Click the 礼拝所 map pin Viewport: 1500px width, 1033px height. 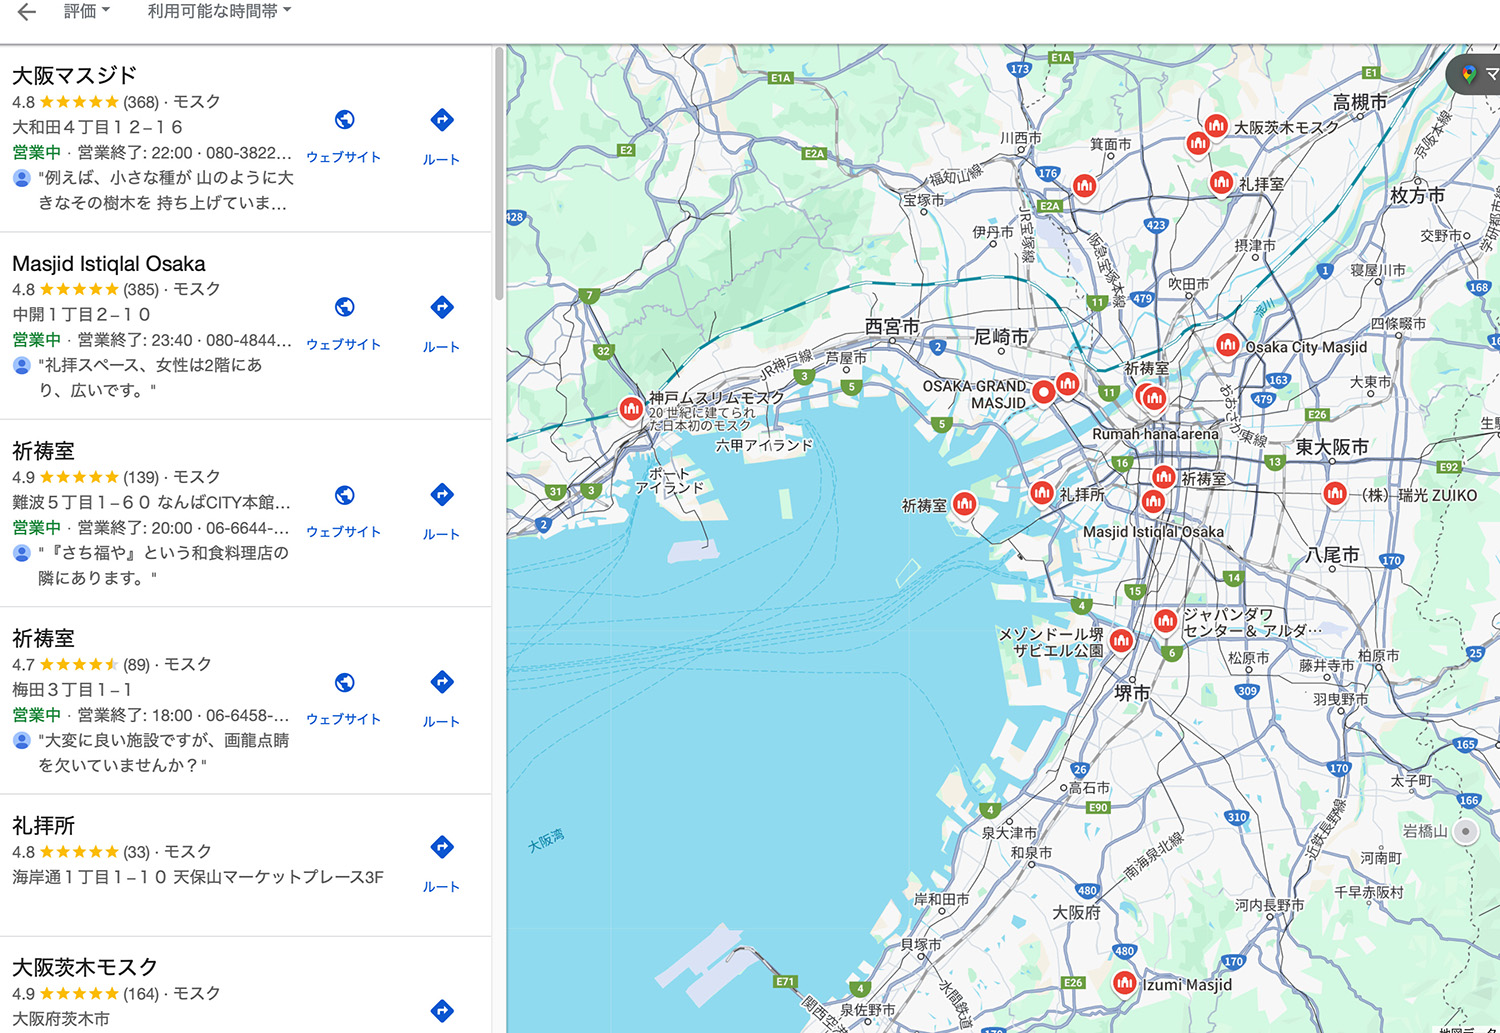pyautogui.click(x=1042, y=492)
